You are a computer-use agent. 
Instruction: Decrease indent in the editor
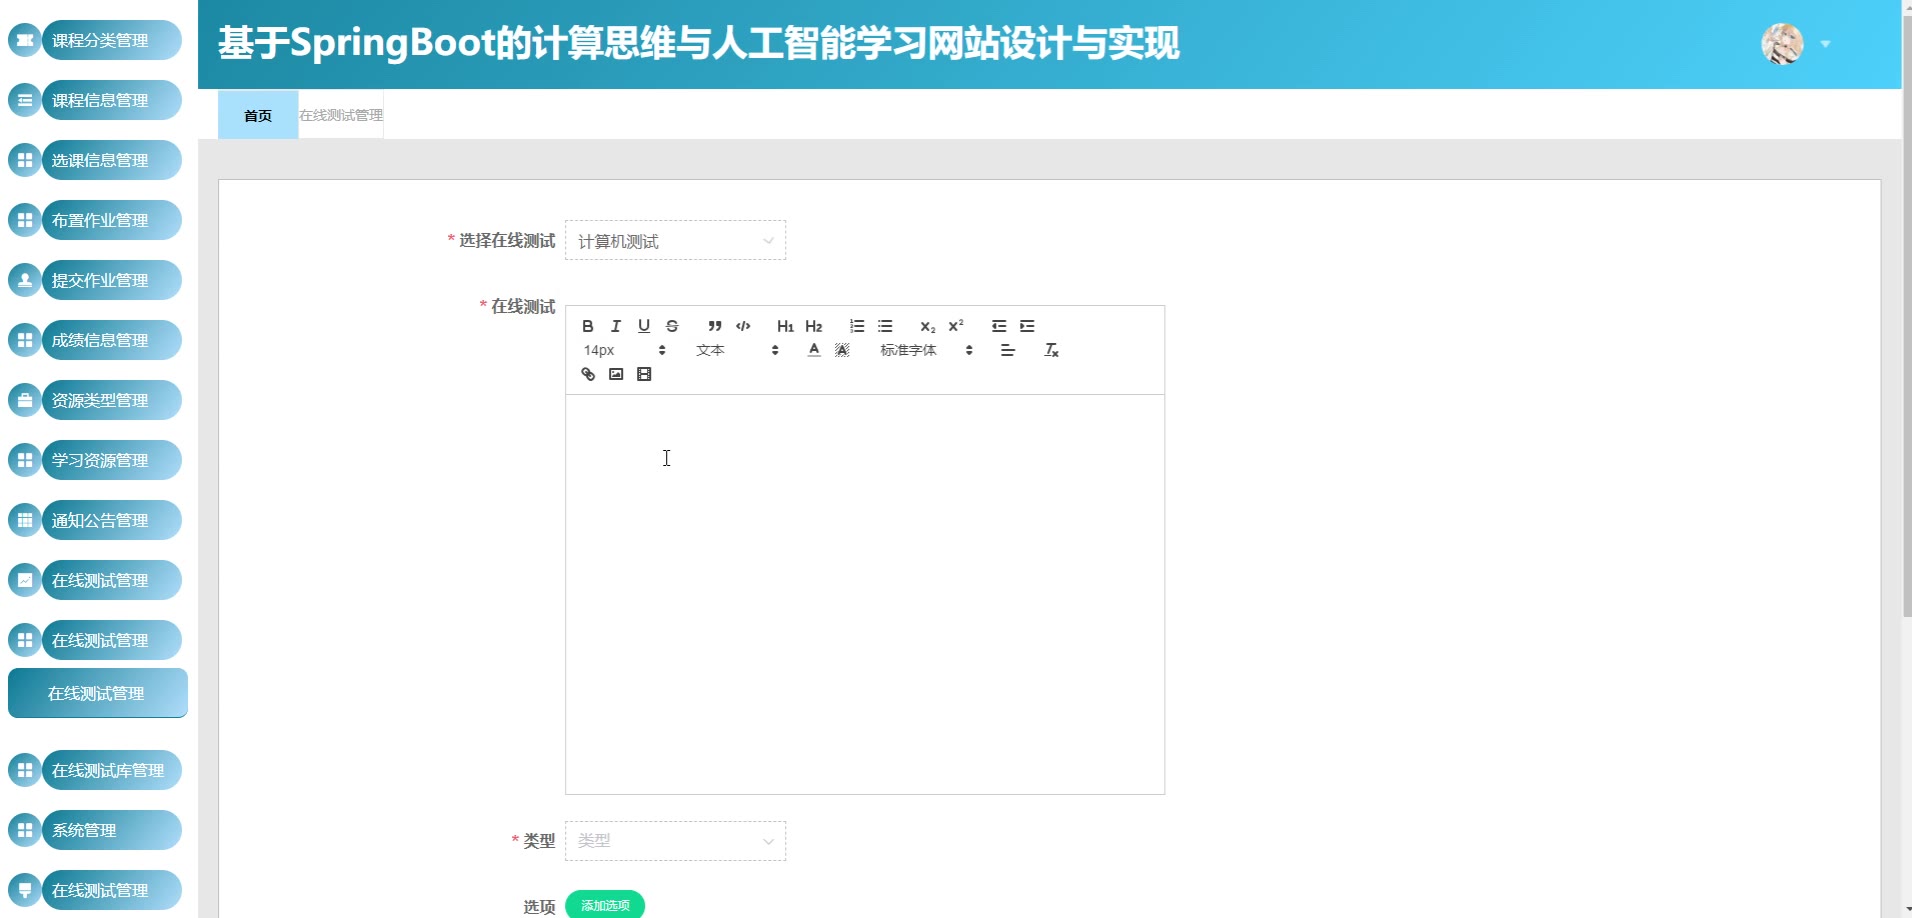pos(999,326)
